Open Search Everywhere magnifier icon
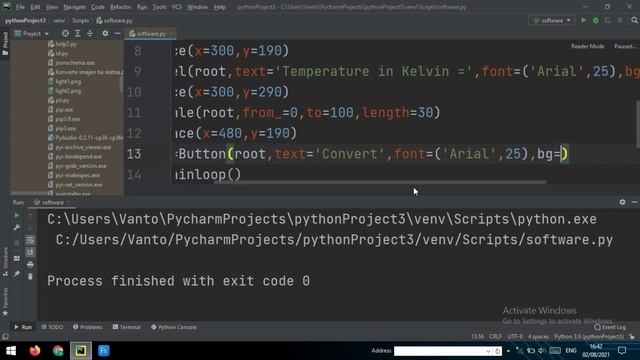The image size is (640, 360). click(x=634, y=20)
